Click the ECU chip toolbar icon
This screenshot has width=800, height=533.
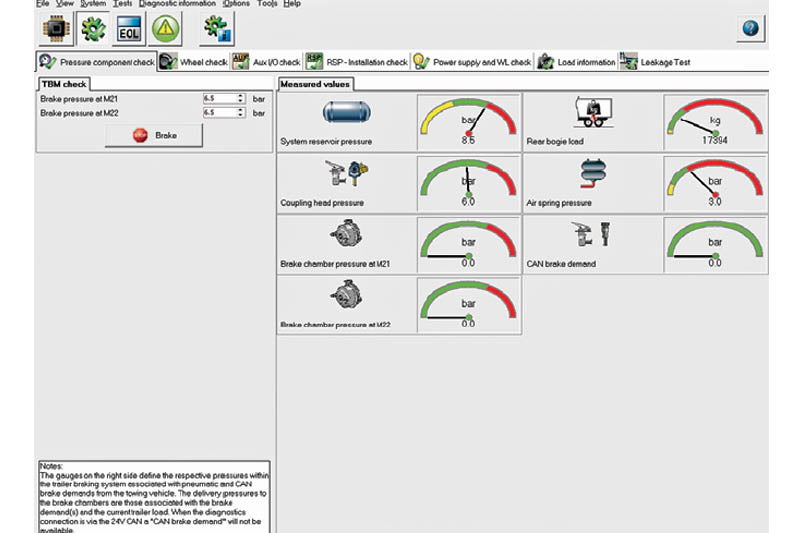click(53, 29)
